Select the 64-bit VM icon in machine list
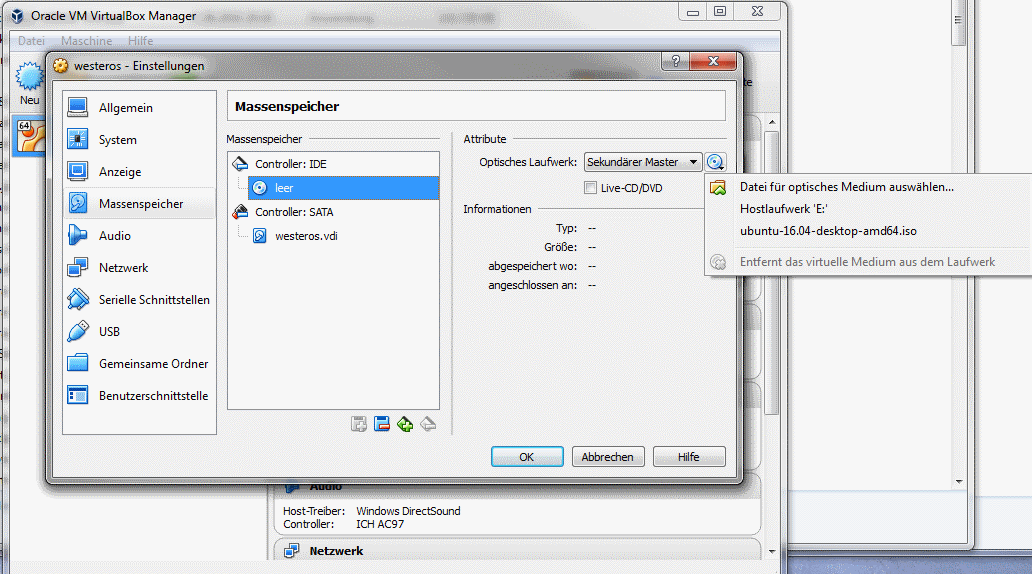1032x574 pixels. tap(30, 136)
